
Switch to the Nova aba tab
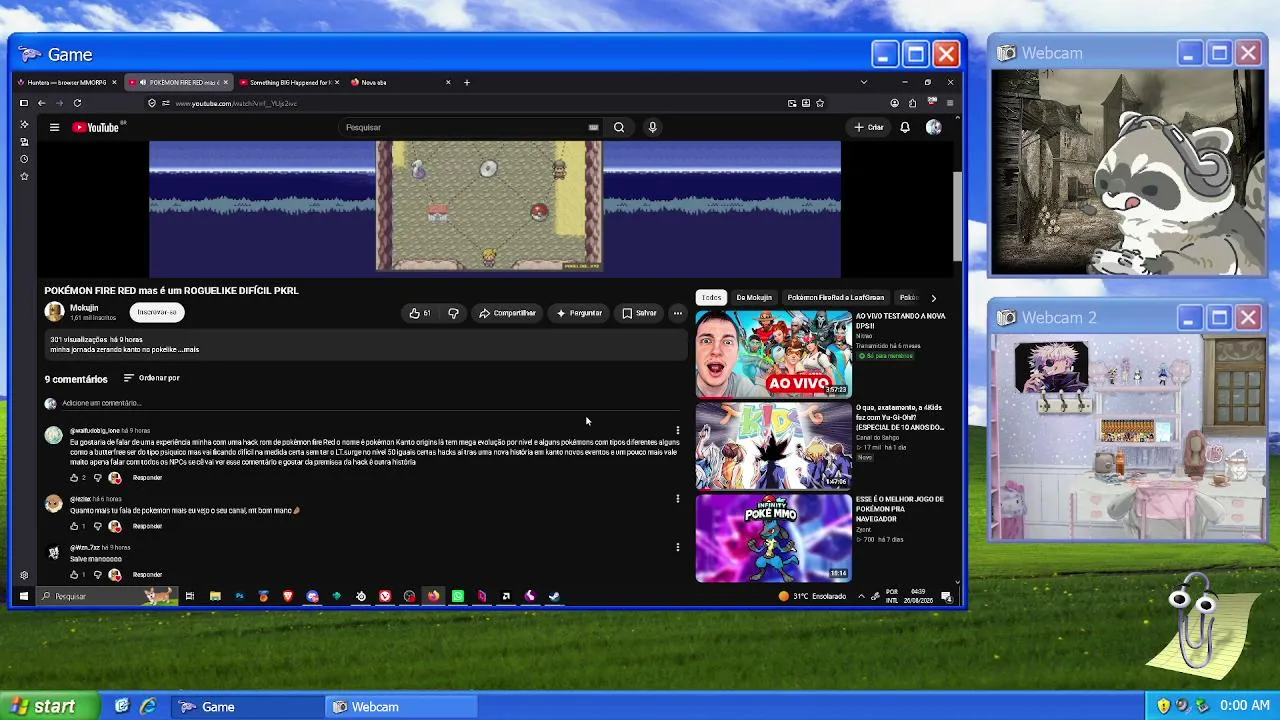(400, 82)
